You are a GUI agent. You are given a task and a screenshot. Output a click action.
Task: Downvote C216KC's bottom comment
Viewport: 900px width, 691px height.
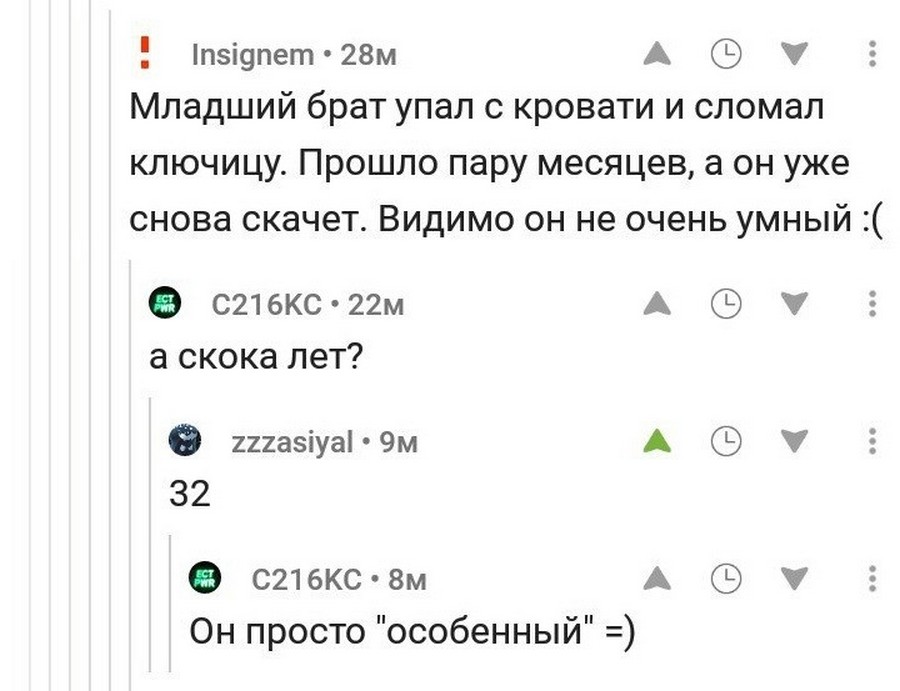(x=795, y=577)
